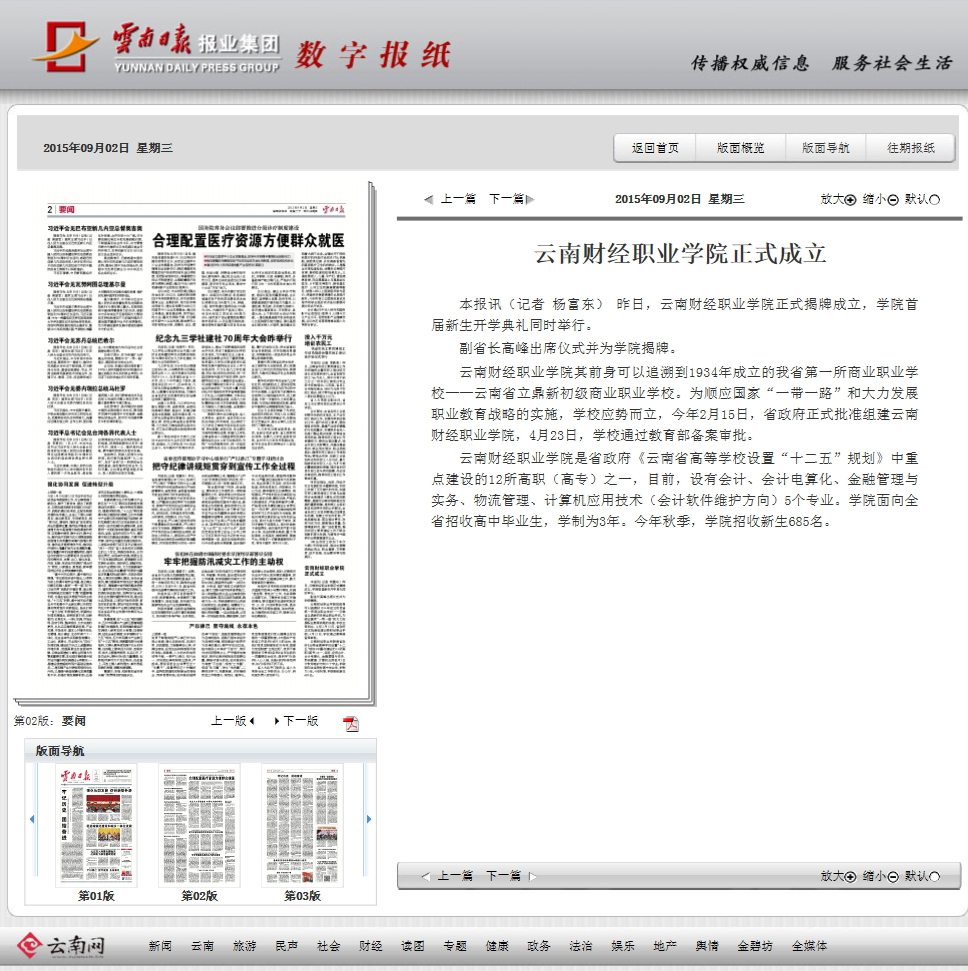Open 民声 in the footer navigation
968x971 pixels.
286,946
